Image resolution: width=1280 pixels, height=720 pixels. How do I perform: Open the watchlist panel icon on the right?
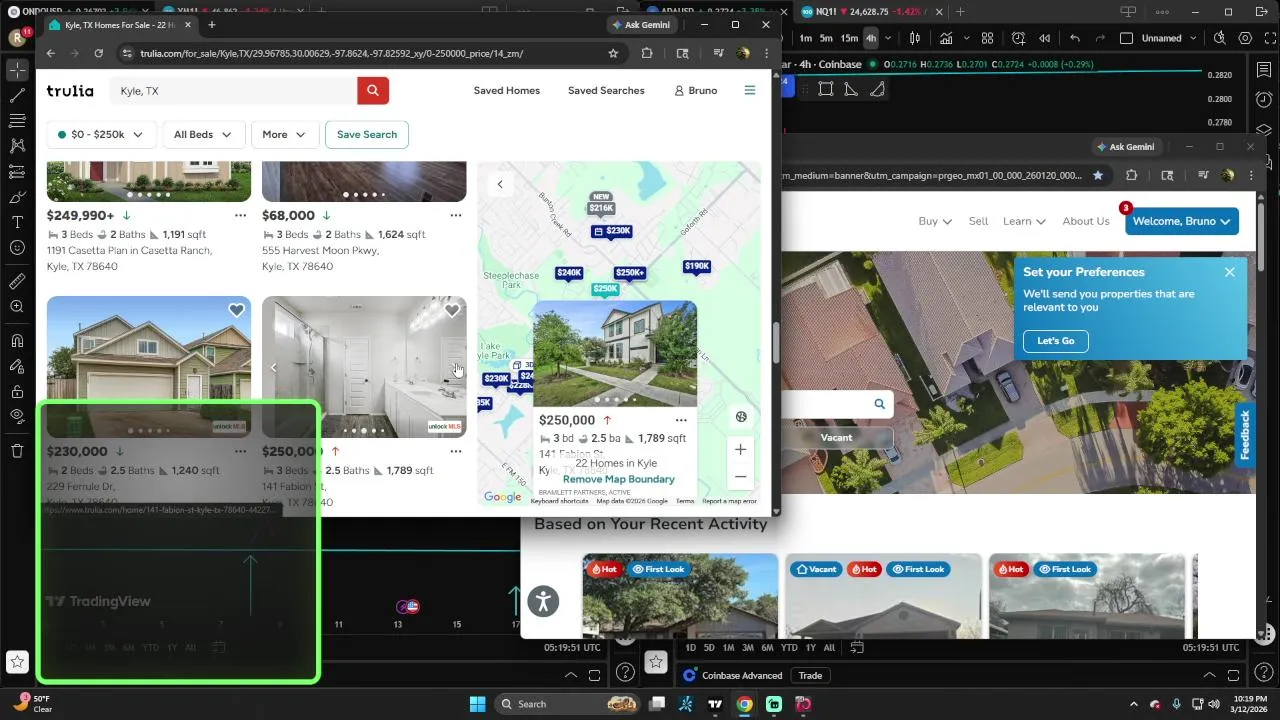[x=1265, y=70]
